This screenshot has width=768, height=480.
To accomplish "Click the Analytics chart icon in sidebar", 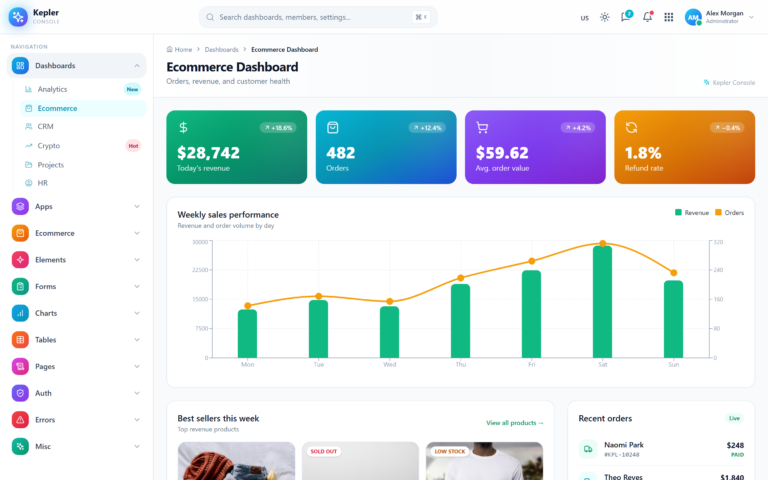I will (x=28, y=89).
